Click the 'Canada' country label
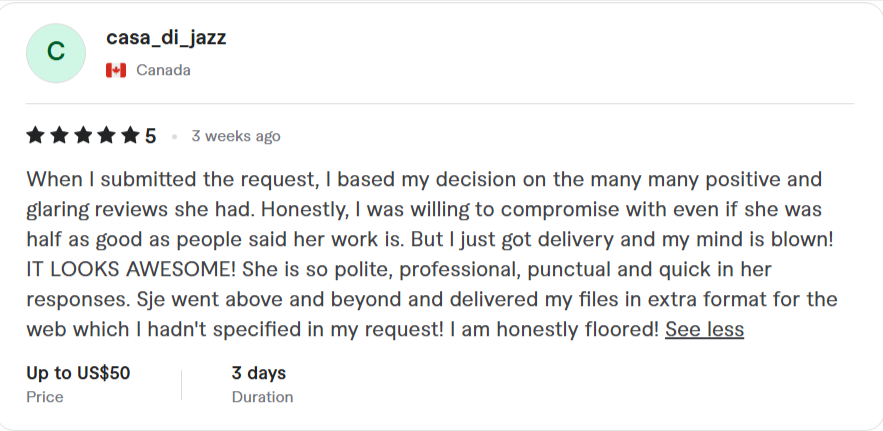883x431 pixels. [x=163, y=70]
